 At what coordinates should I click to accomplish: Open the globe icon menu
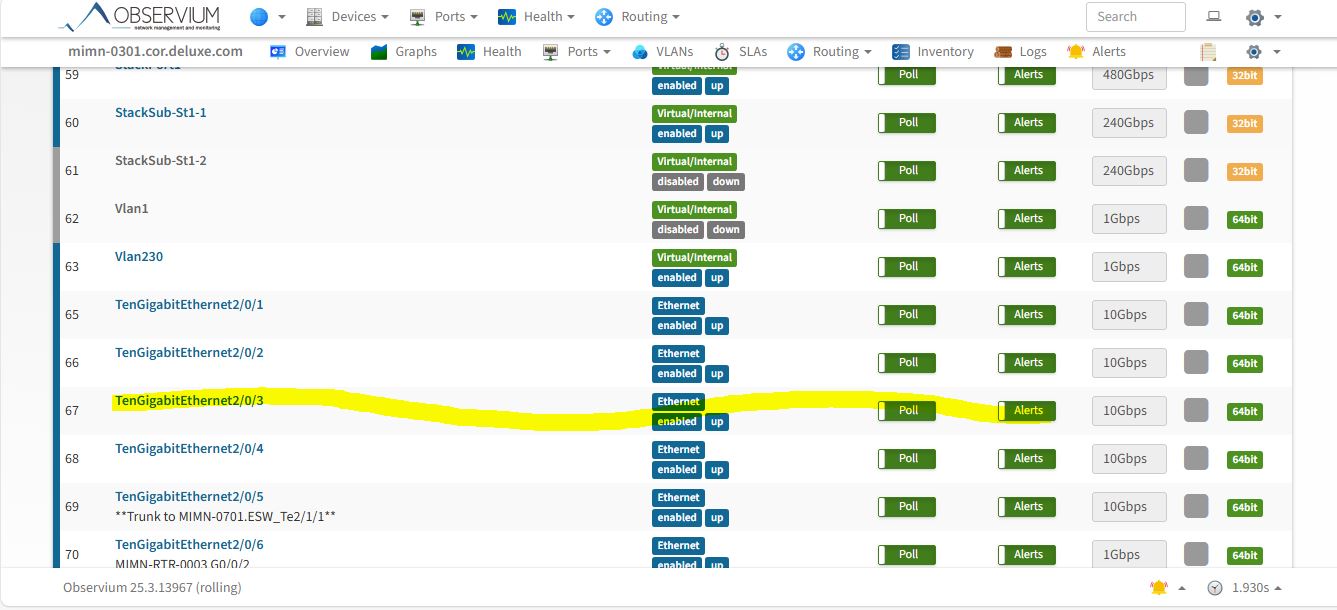tap(260, 17)
